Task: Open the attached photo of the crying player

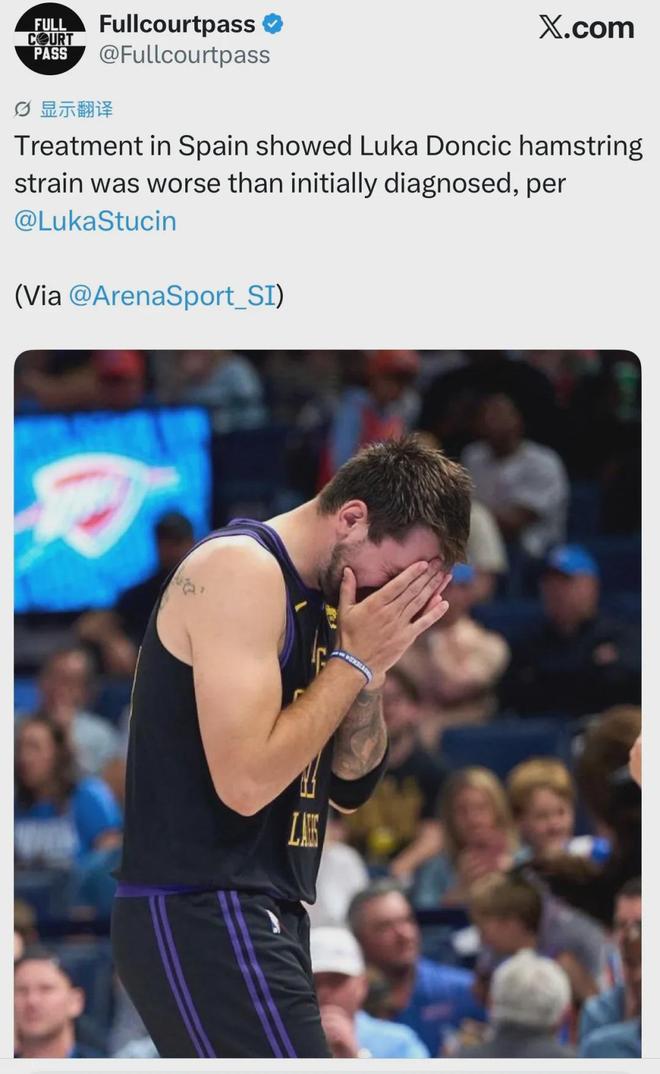Action: click(x=328, y=703)
